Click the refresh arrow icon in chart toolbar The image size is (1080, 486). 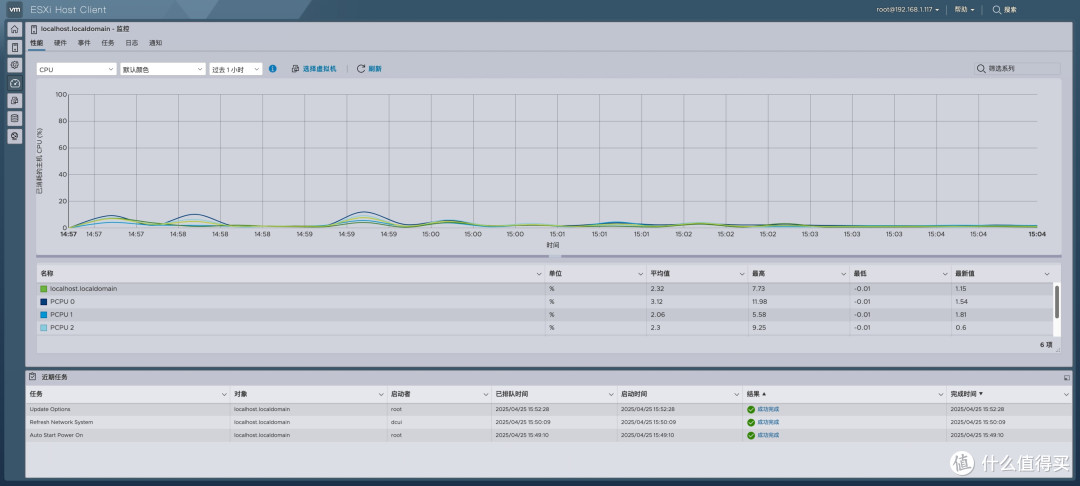coord(360,69)
